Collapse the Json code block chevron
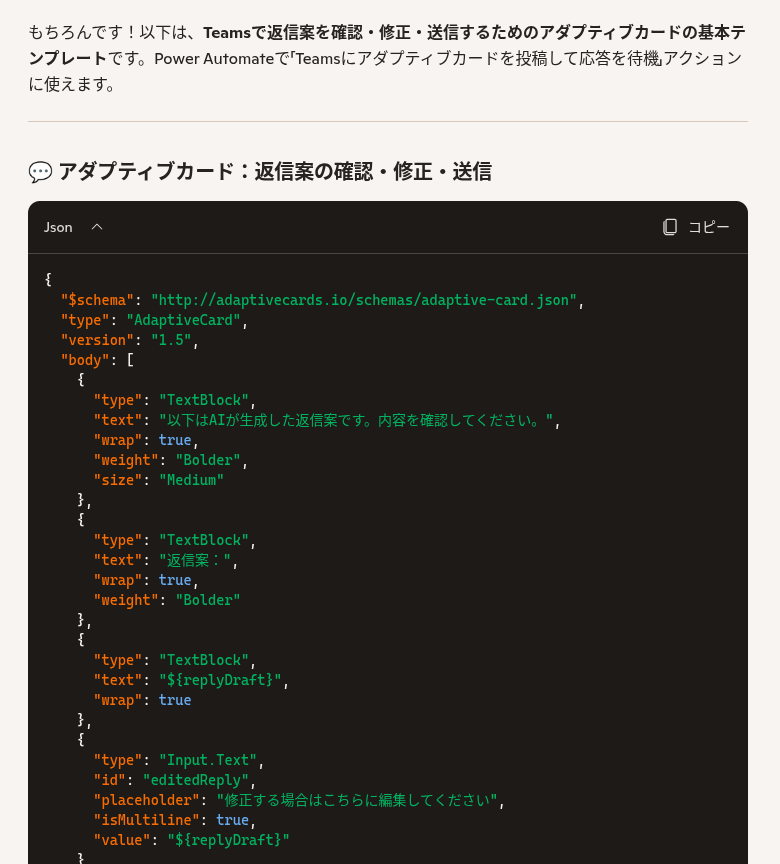This screenshot has height=864, width=780. tap(97, 227)
